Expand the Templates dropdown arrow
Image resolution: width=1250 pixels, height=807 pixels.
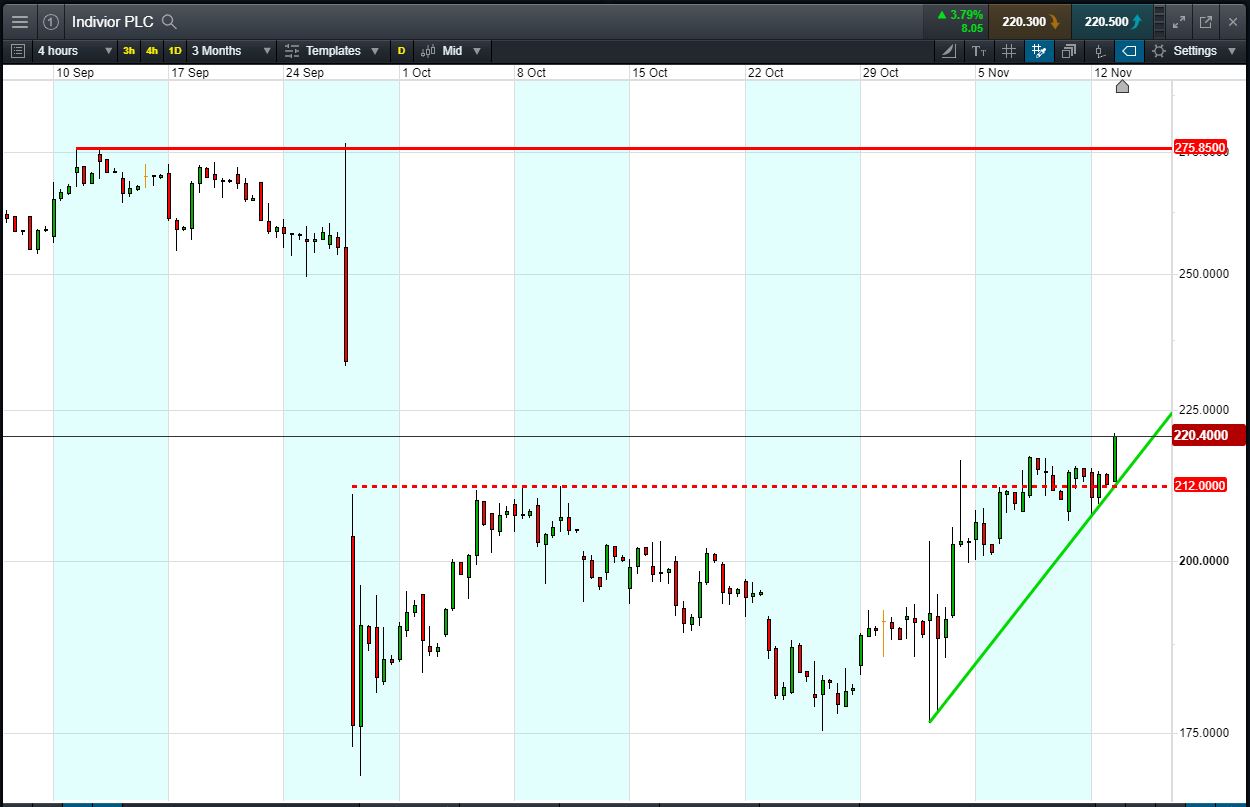click(375, 50)
